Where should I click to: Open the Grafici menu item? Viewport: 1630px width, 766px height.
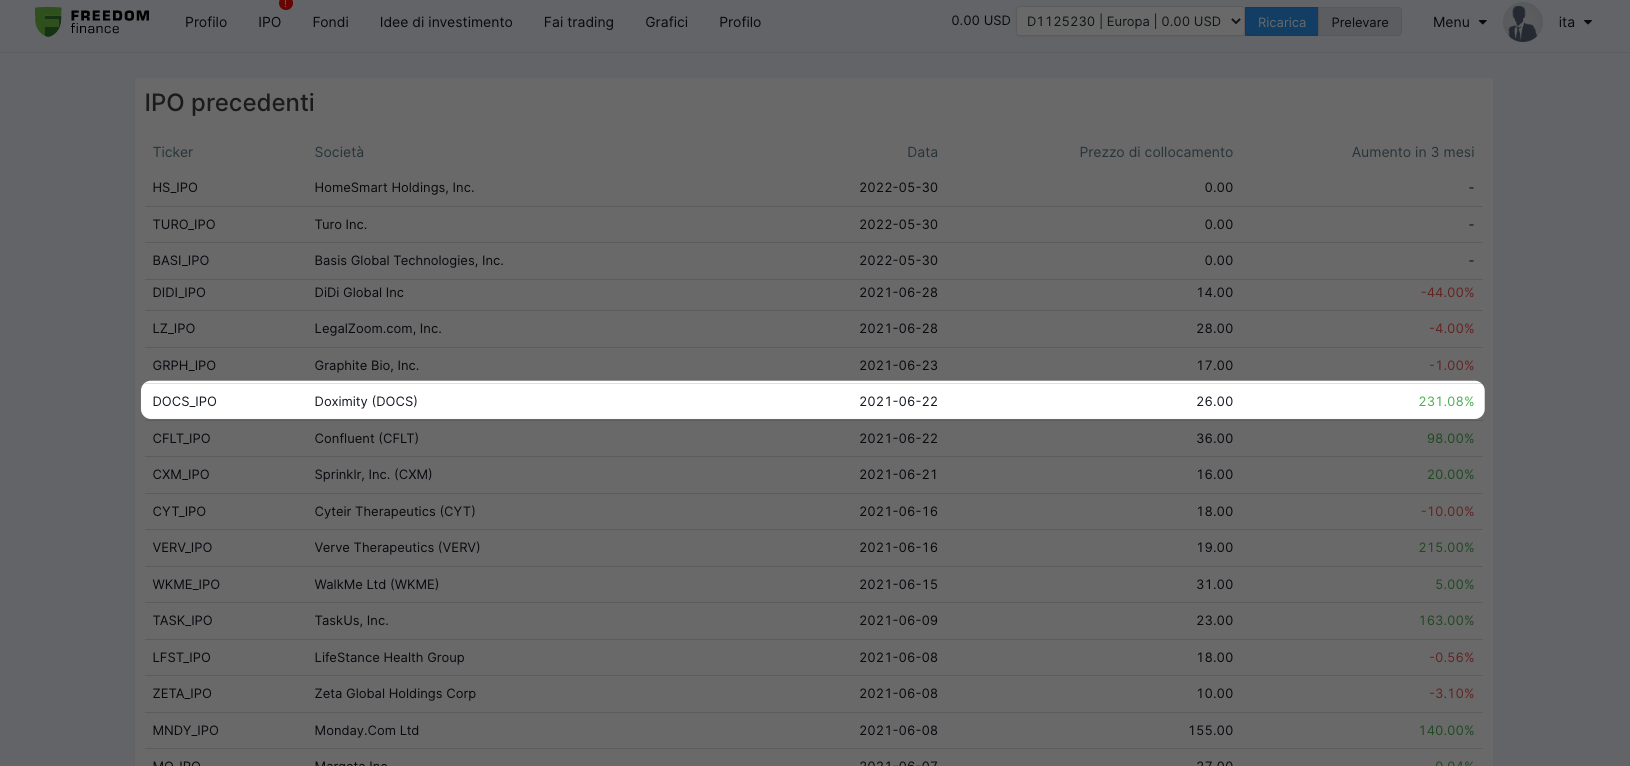click(667, 22)
